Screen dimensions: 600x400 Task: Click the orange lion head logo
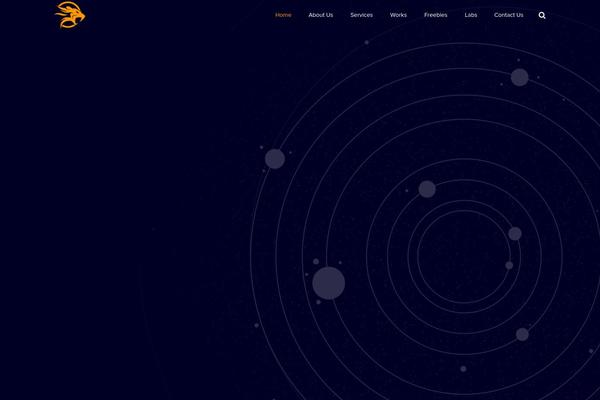(70, 15)
